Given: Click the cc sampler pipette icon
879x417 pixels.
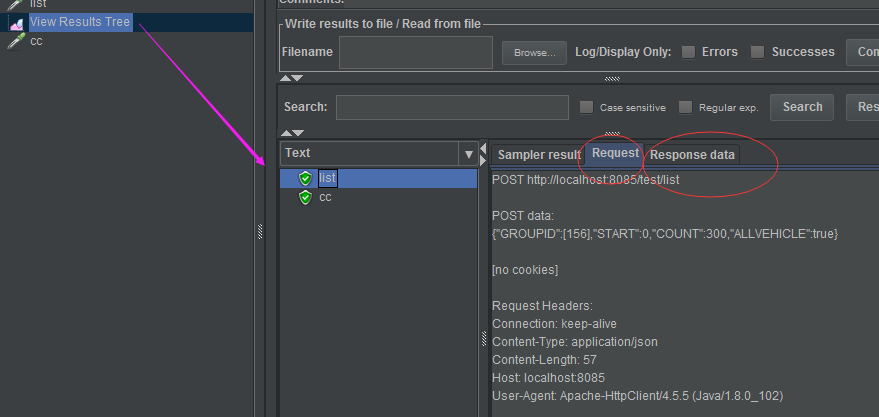Looking at the screenshot, I should (16, 41).
